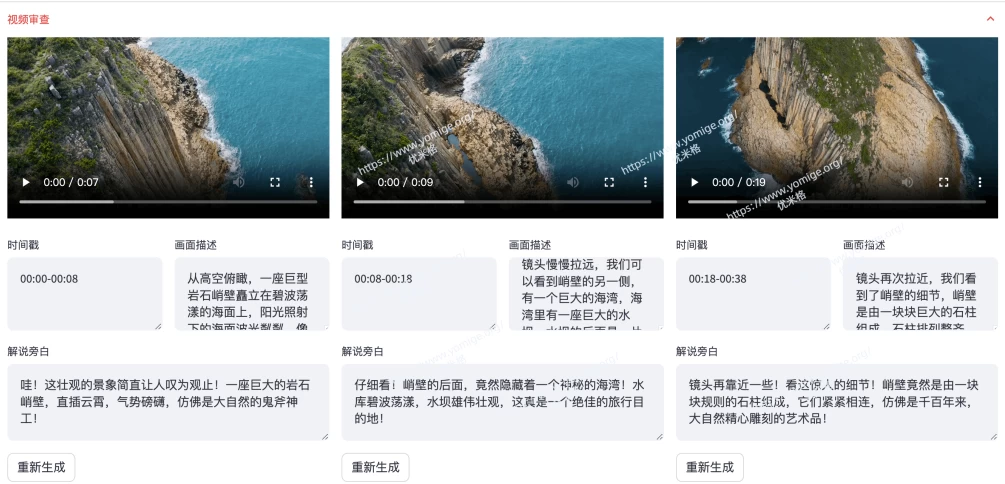This screenshot has height=484, width=1005.
Task: Click the 00:00-00:08 timestamp field
Action: (x=84, y=293)
